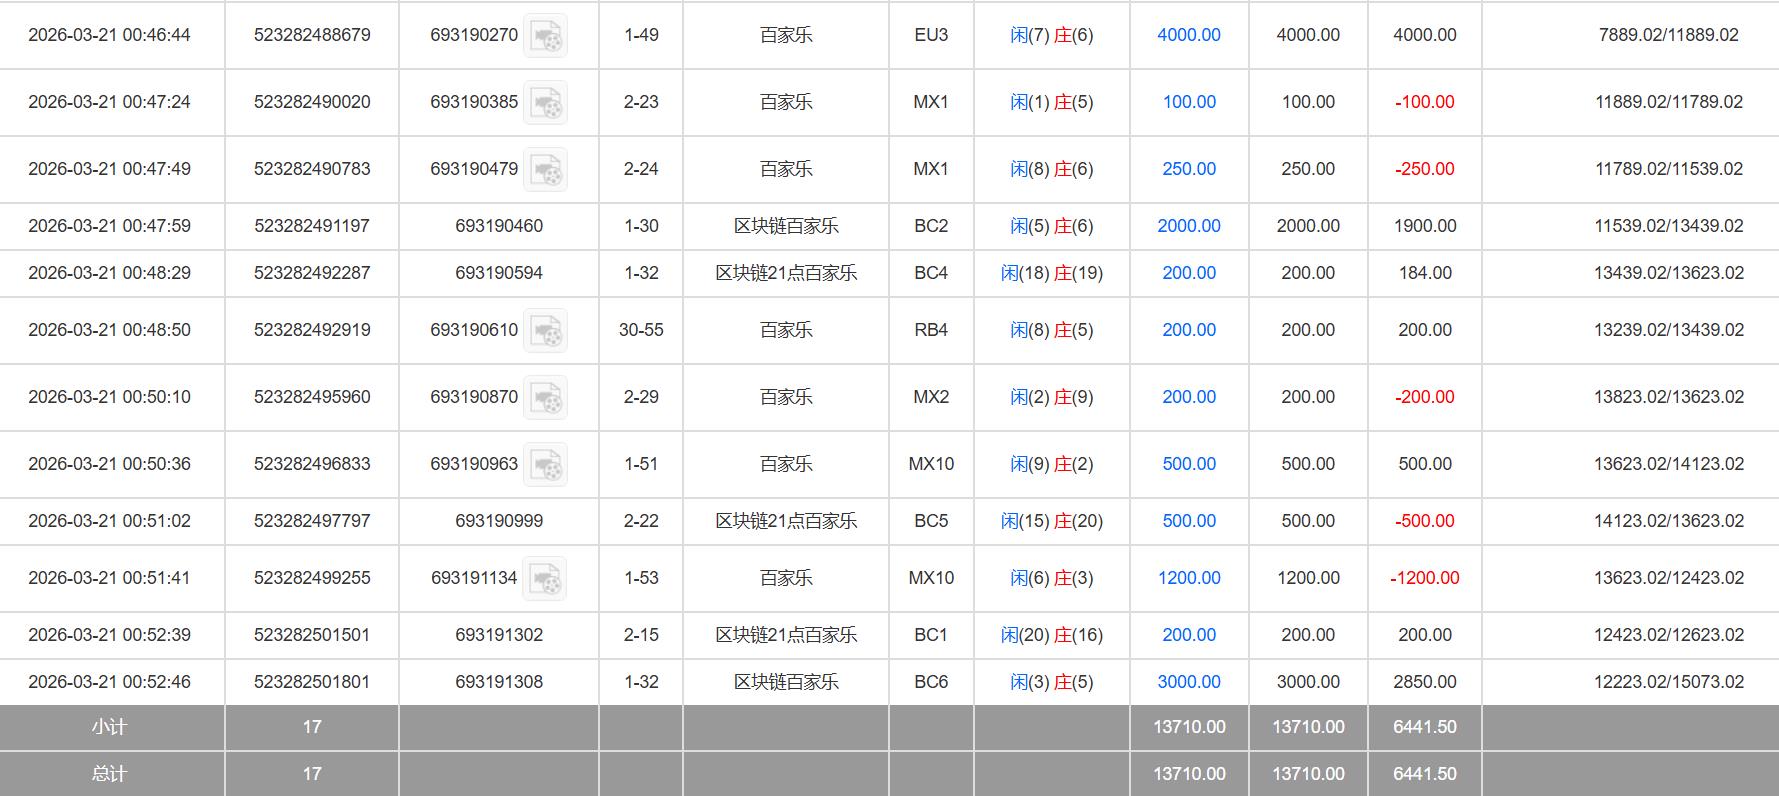The width and height of the screenshot is (1779, 796).
Task: Click result 闲(18) 庄(19) in BC4 row
Action: pos(1051,273)
